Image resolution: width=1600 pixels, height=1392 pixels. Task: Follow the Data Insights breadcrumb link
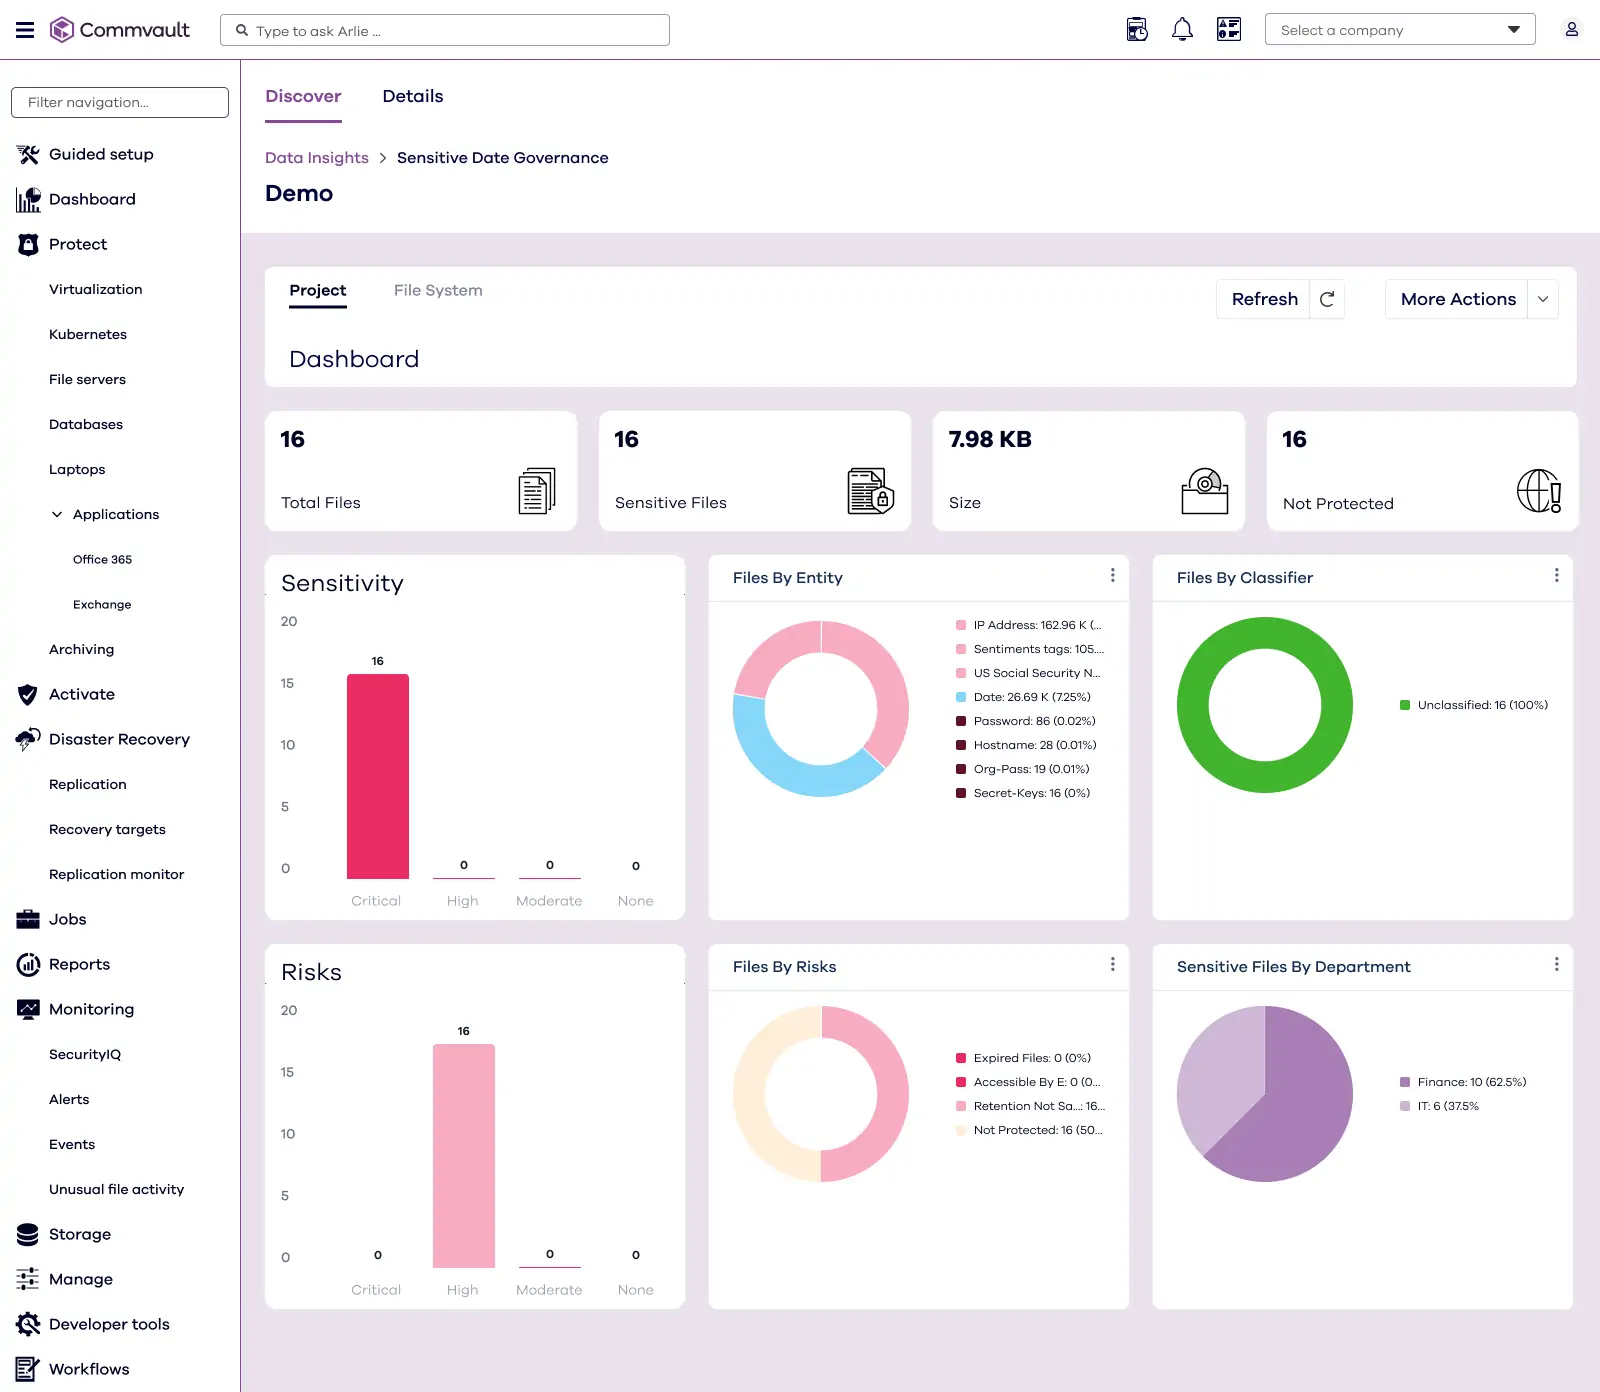pos(317,158)
